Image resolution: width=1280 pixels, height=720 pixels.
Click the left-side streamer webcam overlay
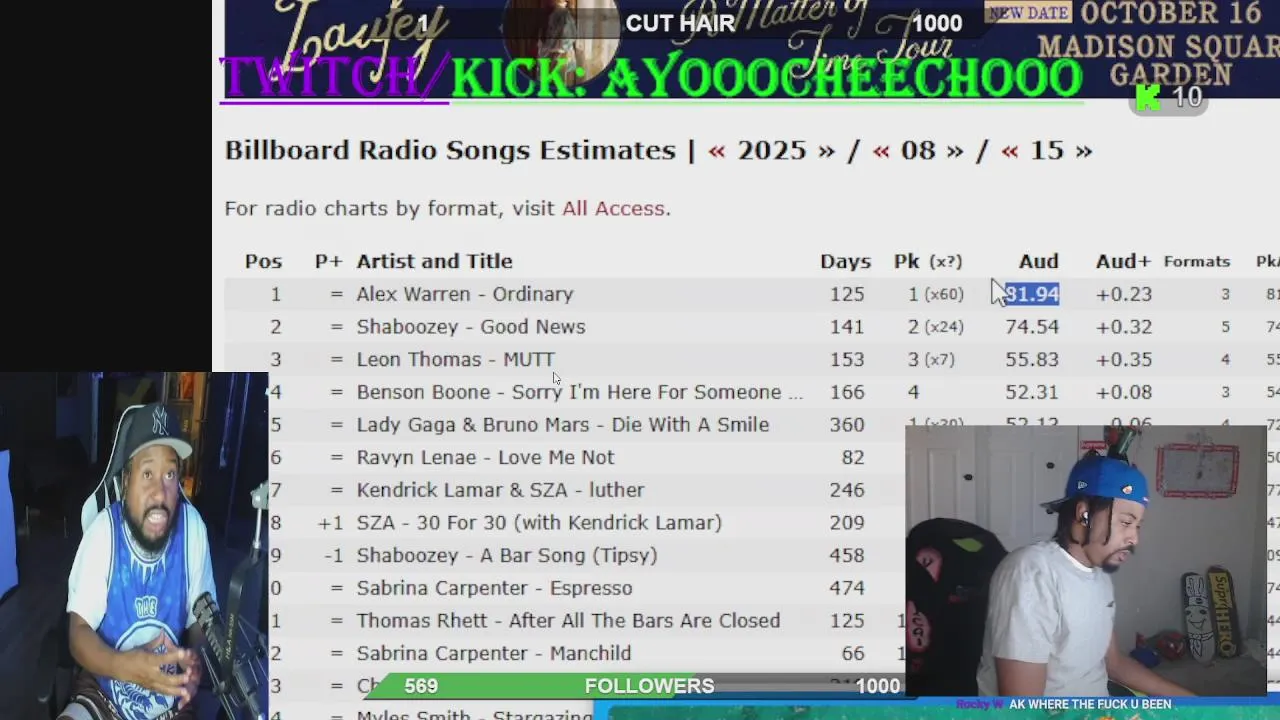[134, 546]
